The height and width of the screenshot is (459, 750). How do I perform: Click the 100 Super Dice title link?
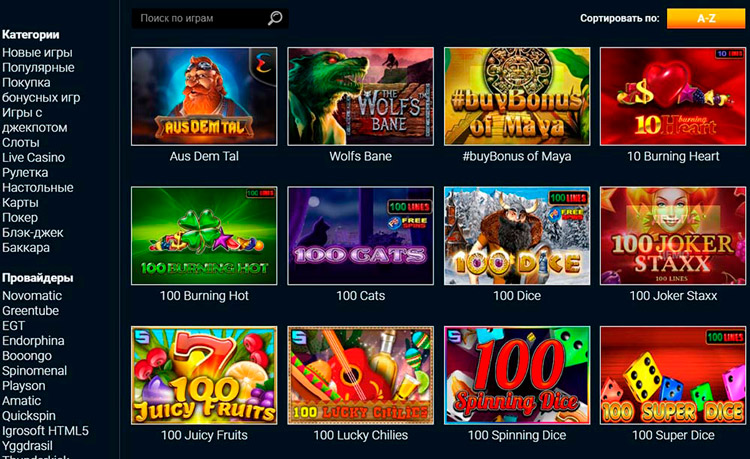tap(673, 435)
